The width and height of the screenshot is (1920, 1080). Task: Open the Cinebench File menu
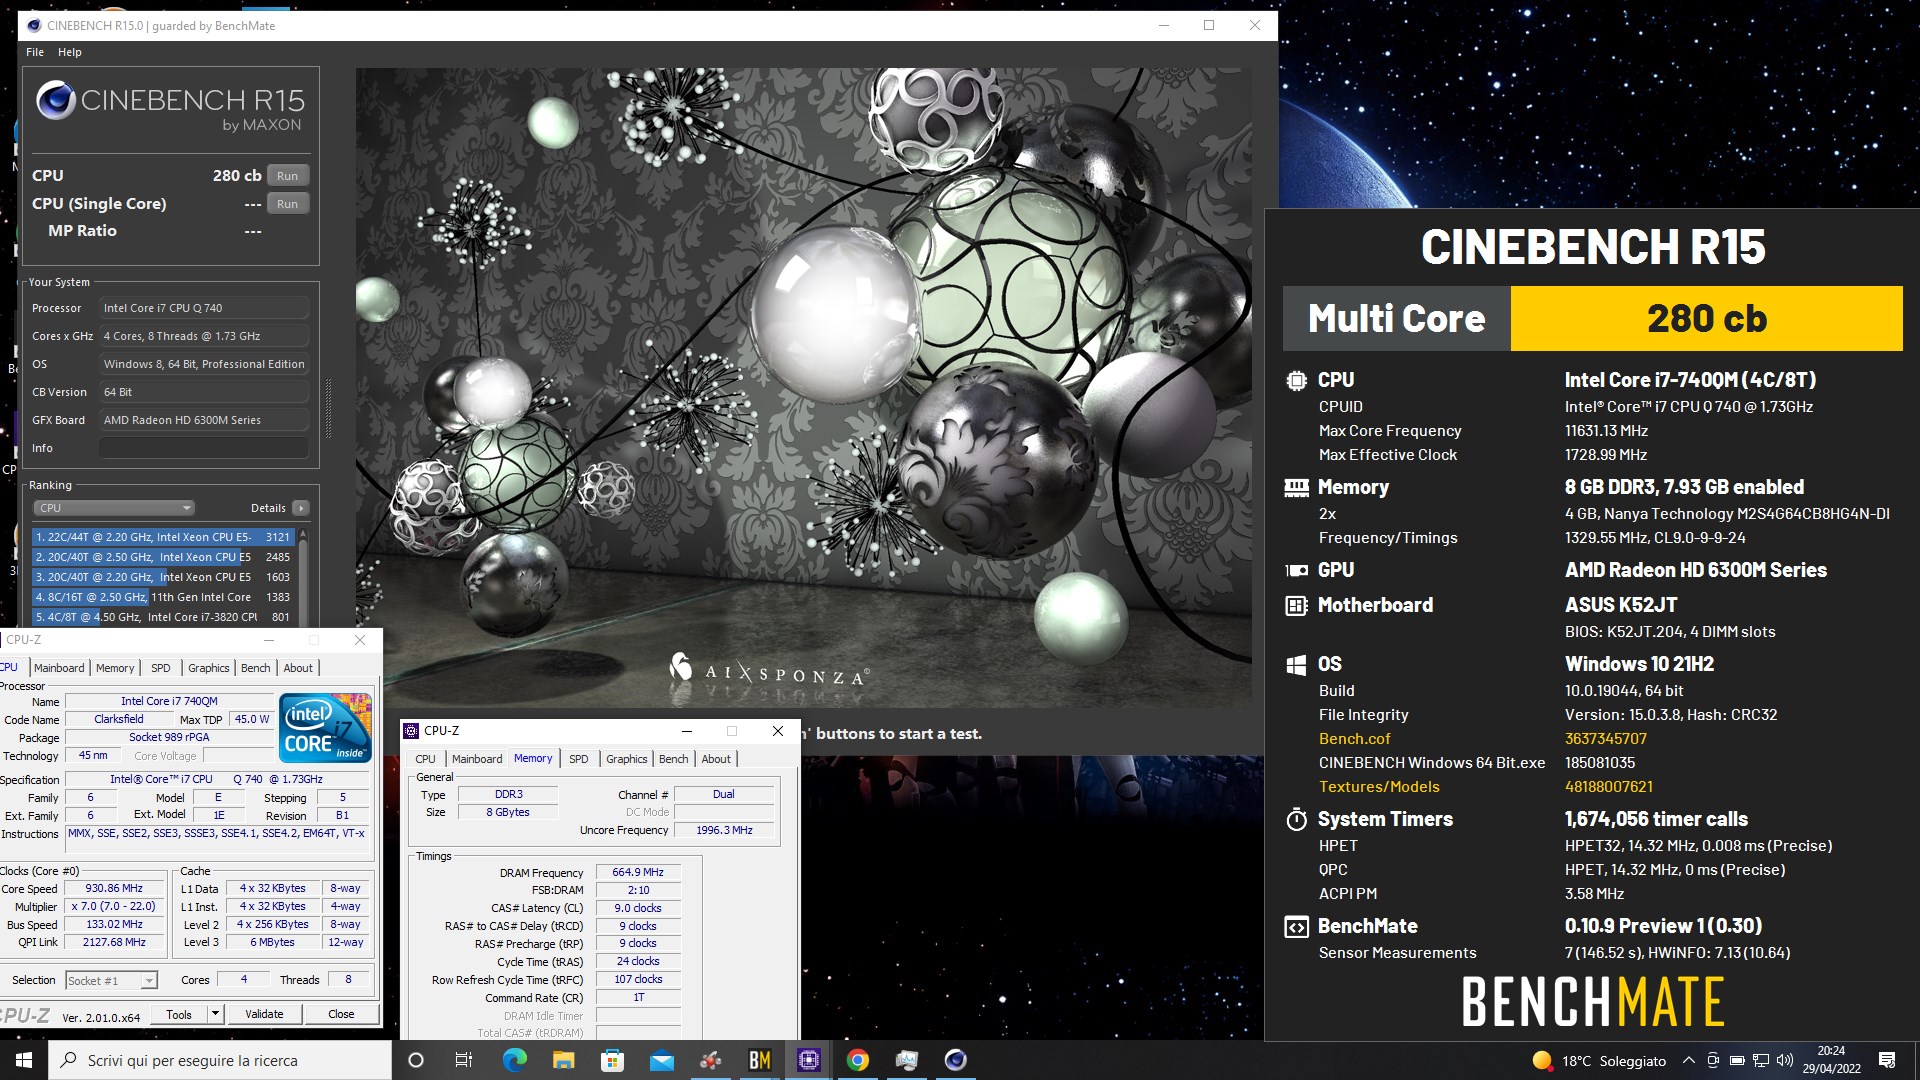pyautogui.click(x=35, y=52)
